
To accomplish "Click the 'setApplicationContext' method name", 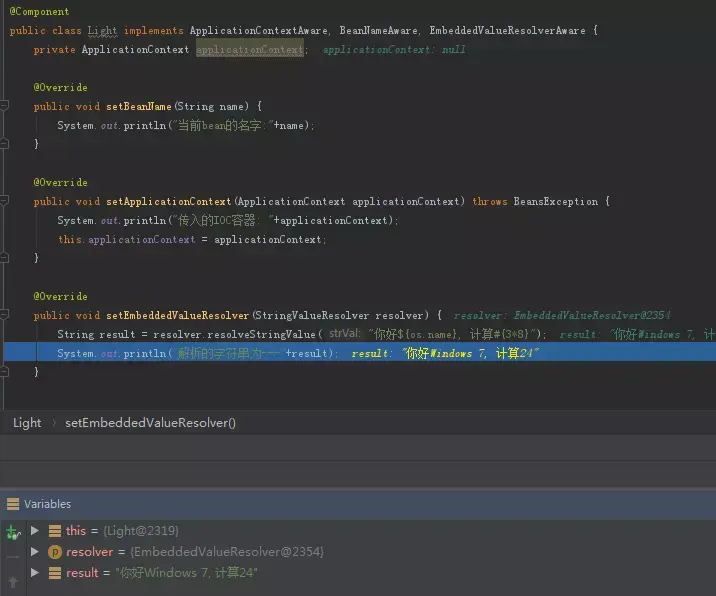I will [168, 201].
